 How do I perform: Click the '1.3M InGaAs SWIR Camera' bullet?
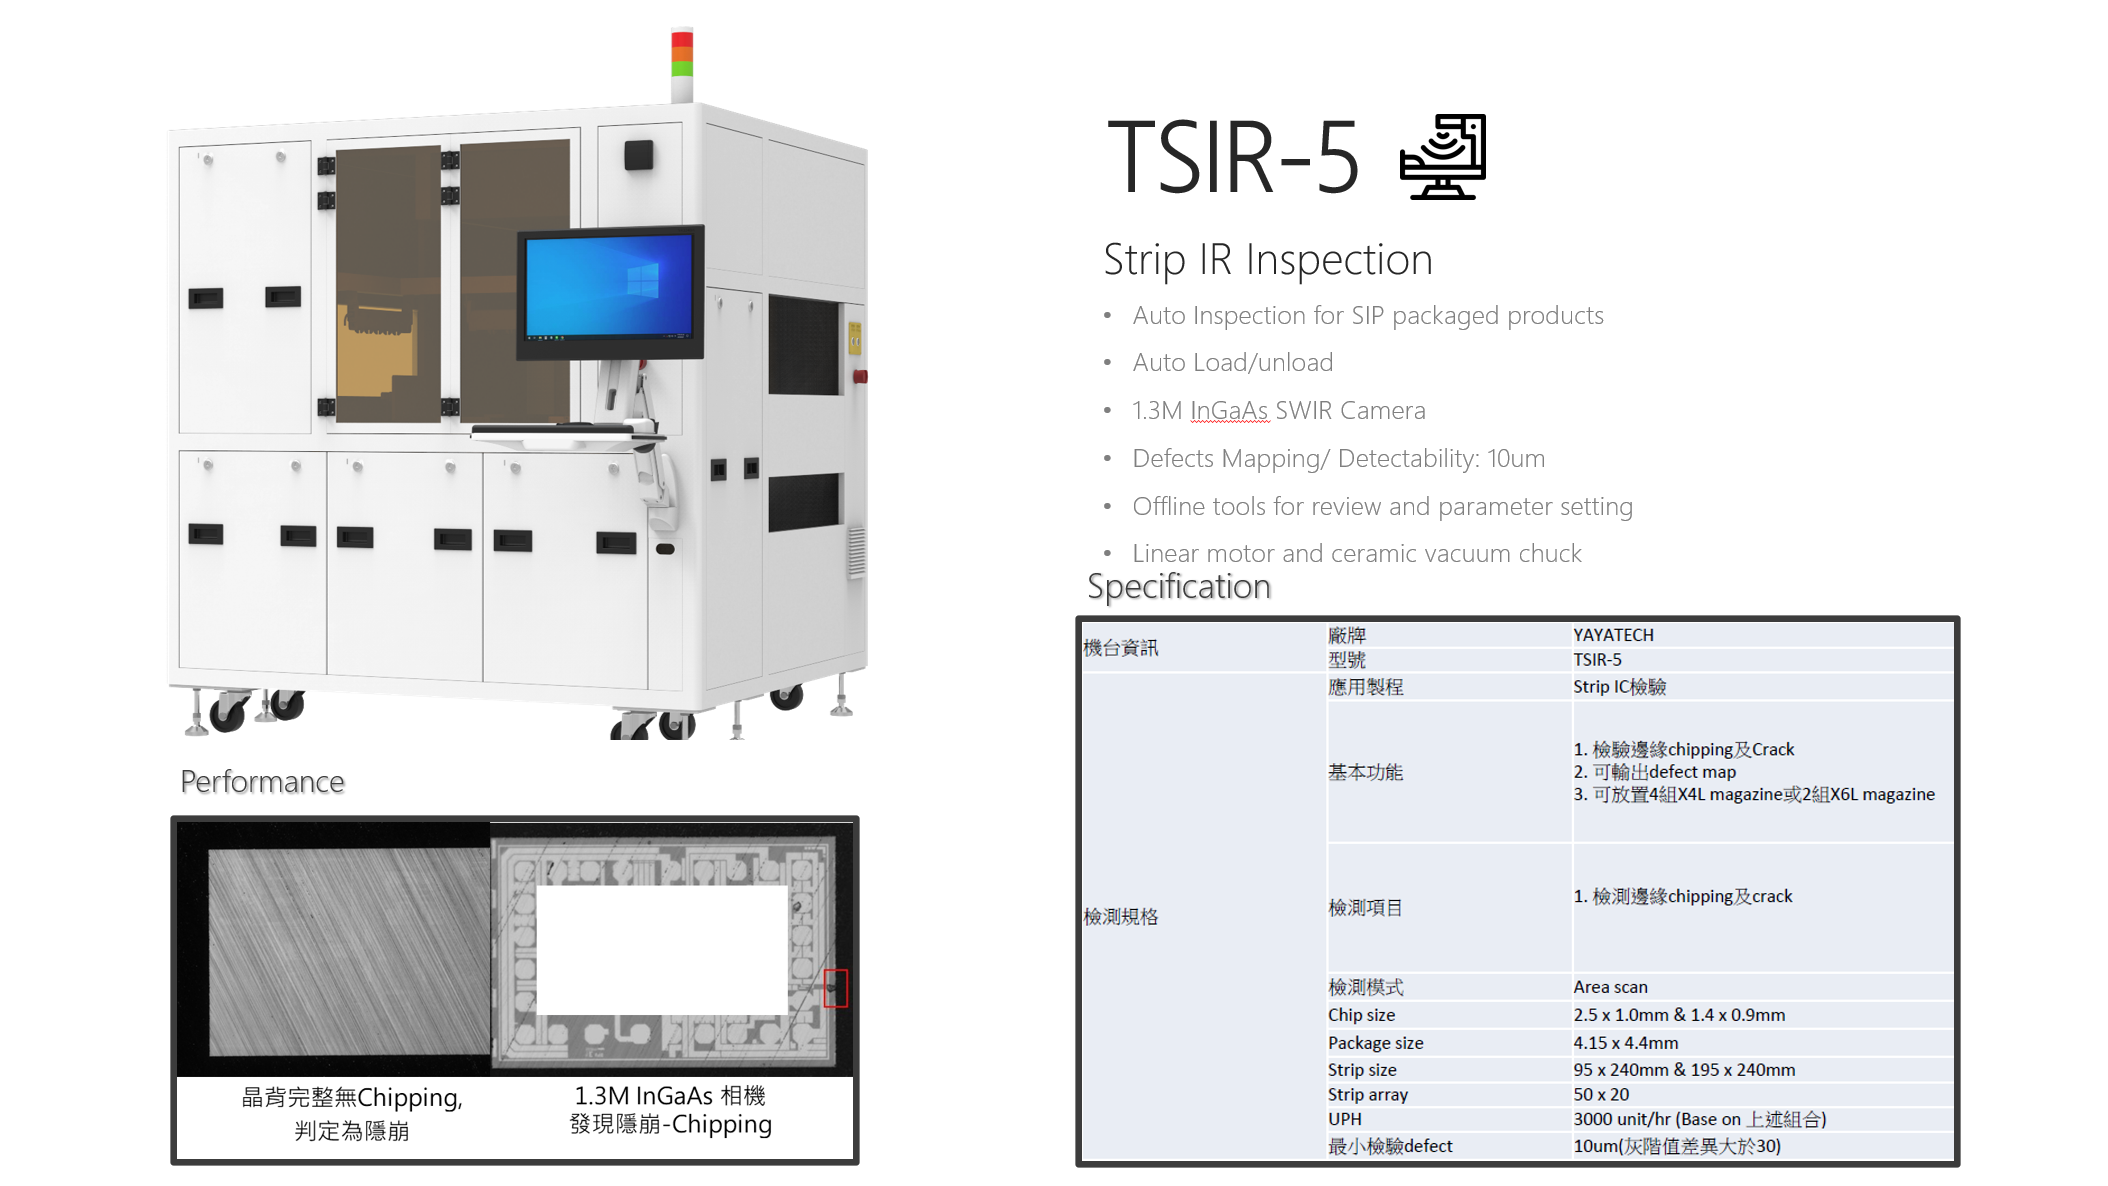click(x=1279, y=411)
